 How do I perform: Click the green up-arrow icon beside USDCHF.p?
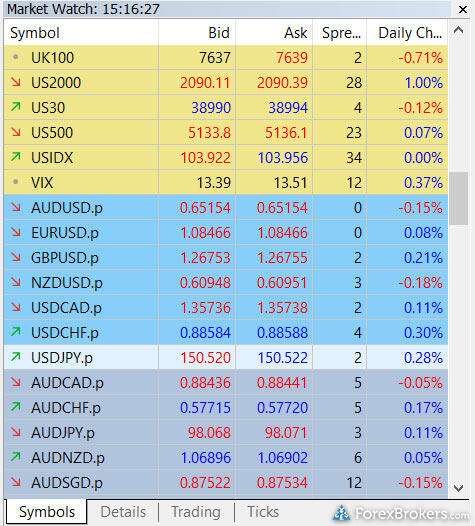coord(15,332)
